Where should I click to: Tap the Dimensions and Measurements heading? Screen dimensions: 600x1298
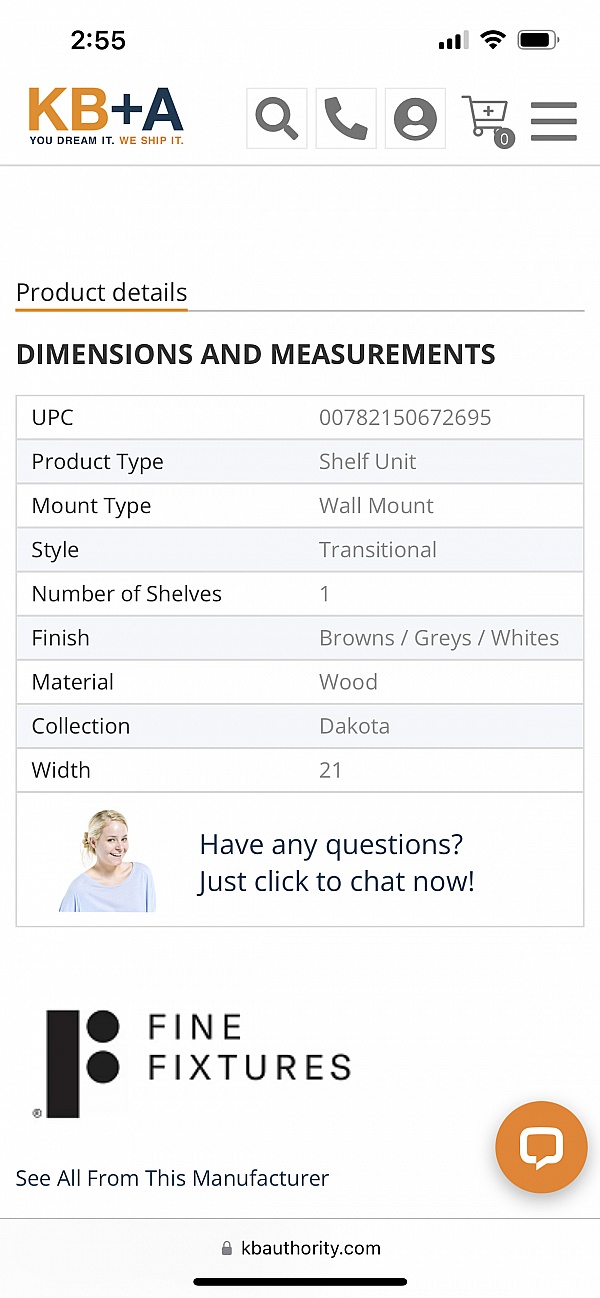(256, 354)
